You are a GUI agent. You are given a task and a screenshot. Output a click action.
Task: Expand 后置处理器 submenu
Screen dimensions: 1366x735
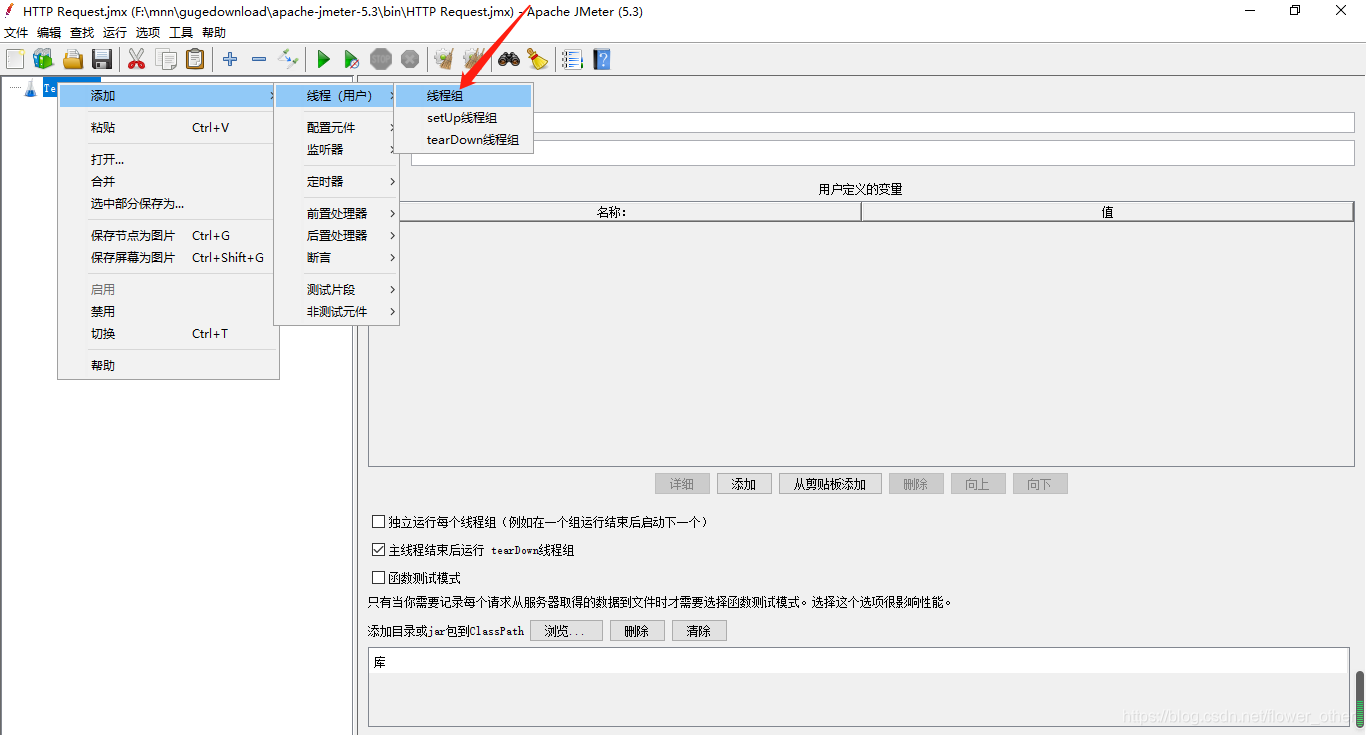(336, 236)
